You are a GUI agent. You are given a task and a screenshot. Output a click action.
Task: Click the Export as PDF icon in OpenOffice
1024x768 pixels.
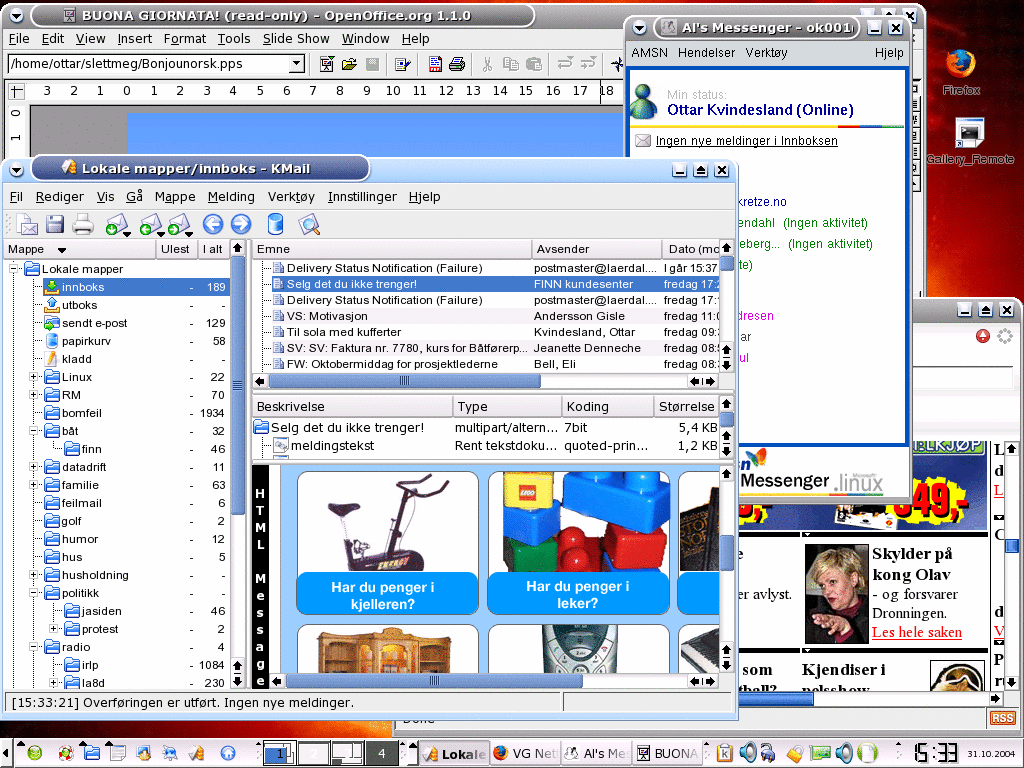click(x=435, y=64)
